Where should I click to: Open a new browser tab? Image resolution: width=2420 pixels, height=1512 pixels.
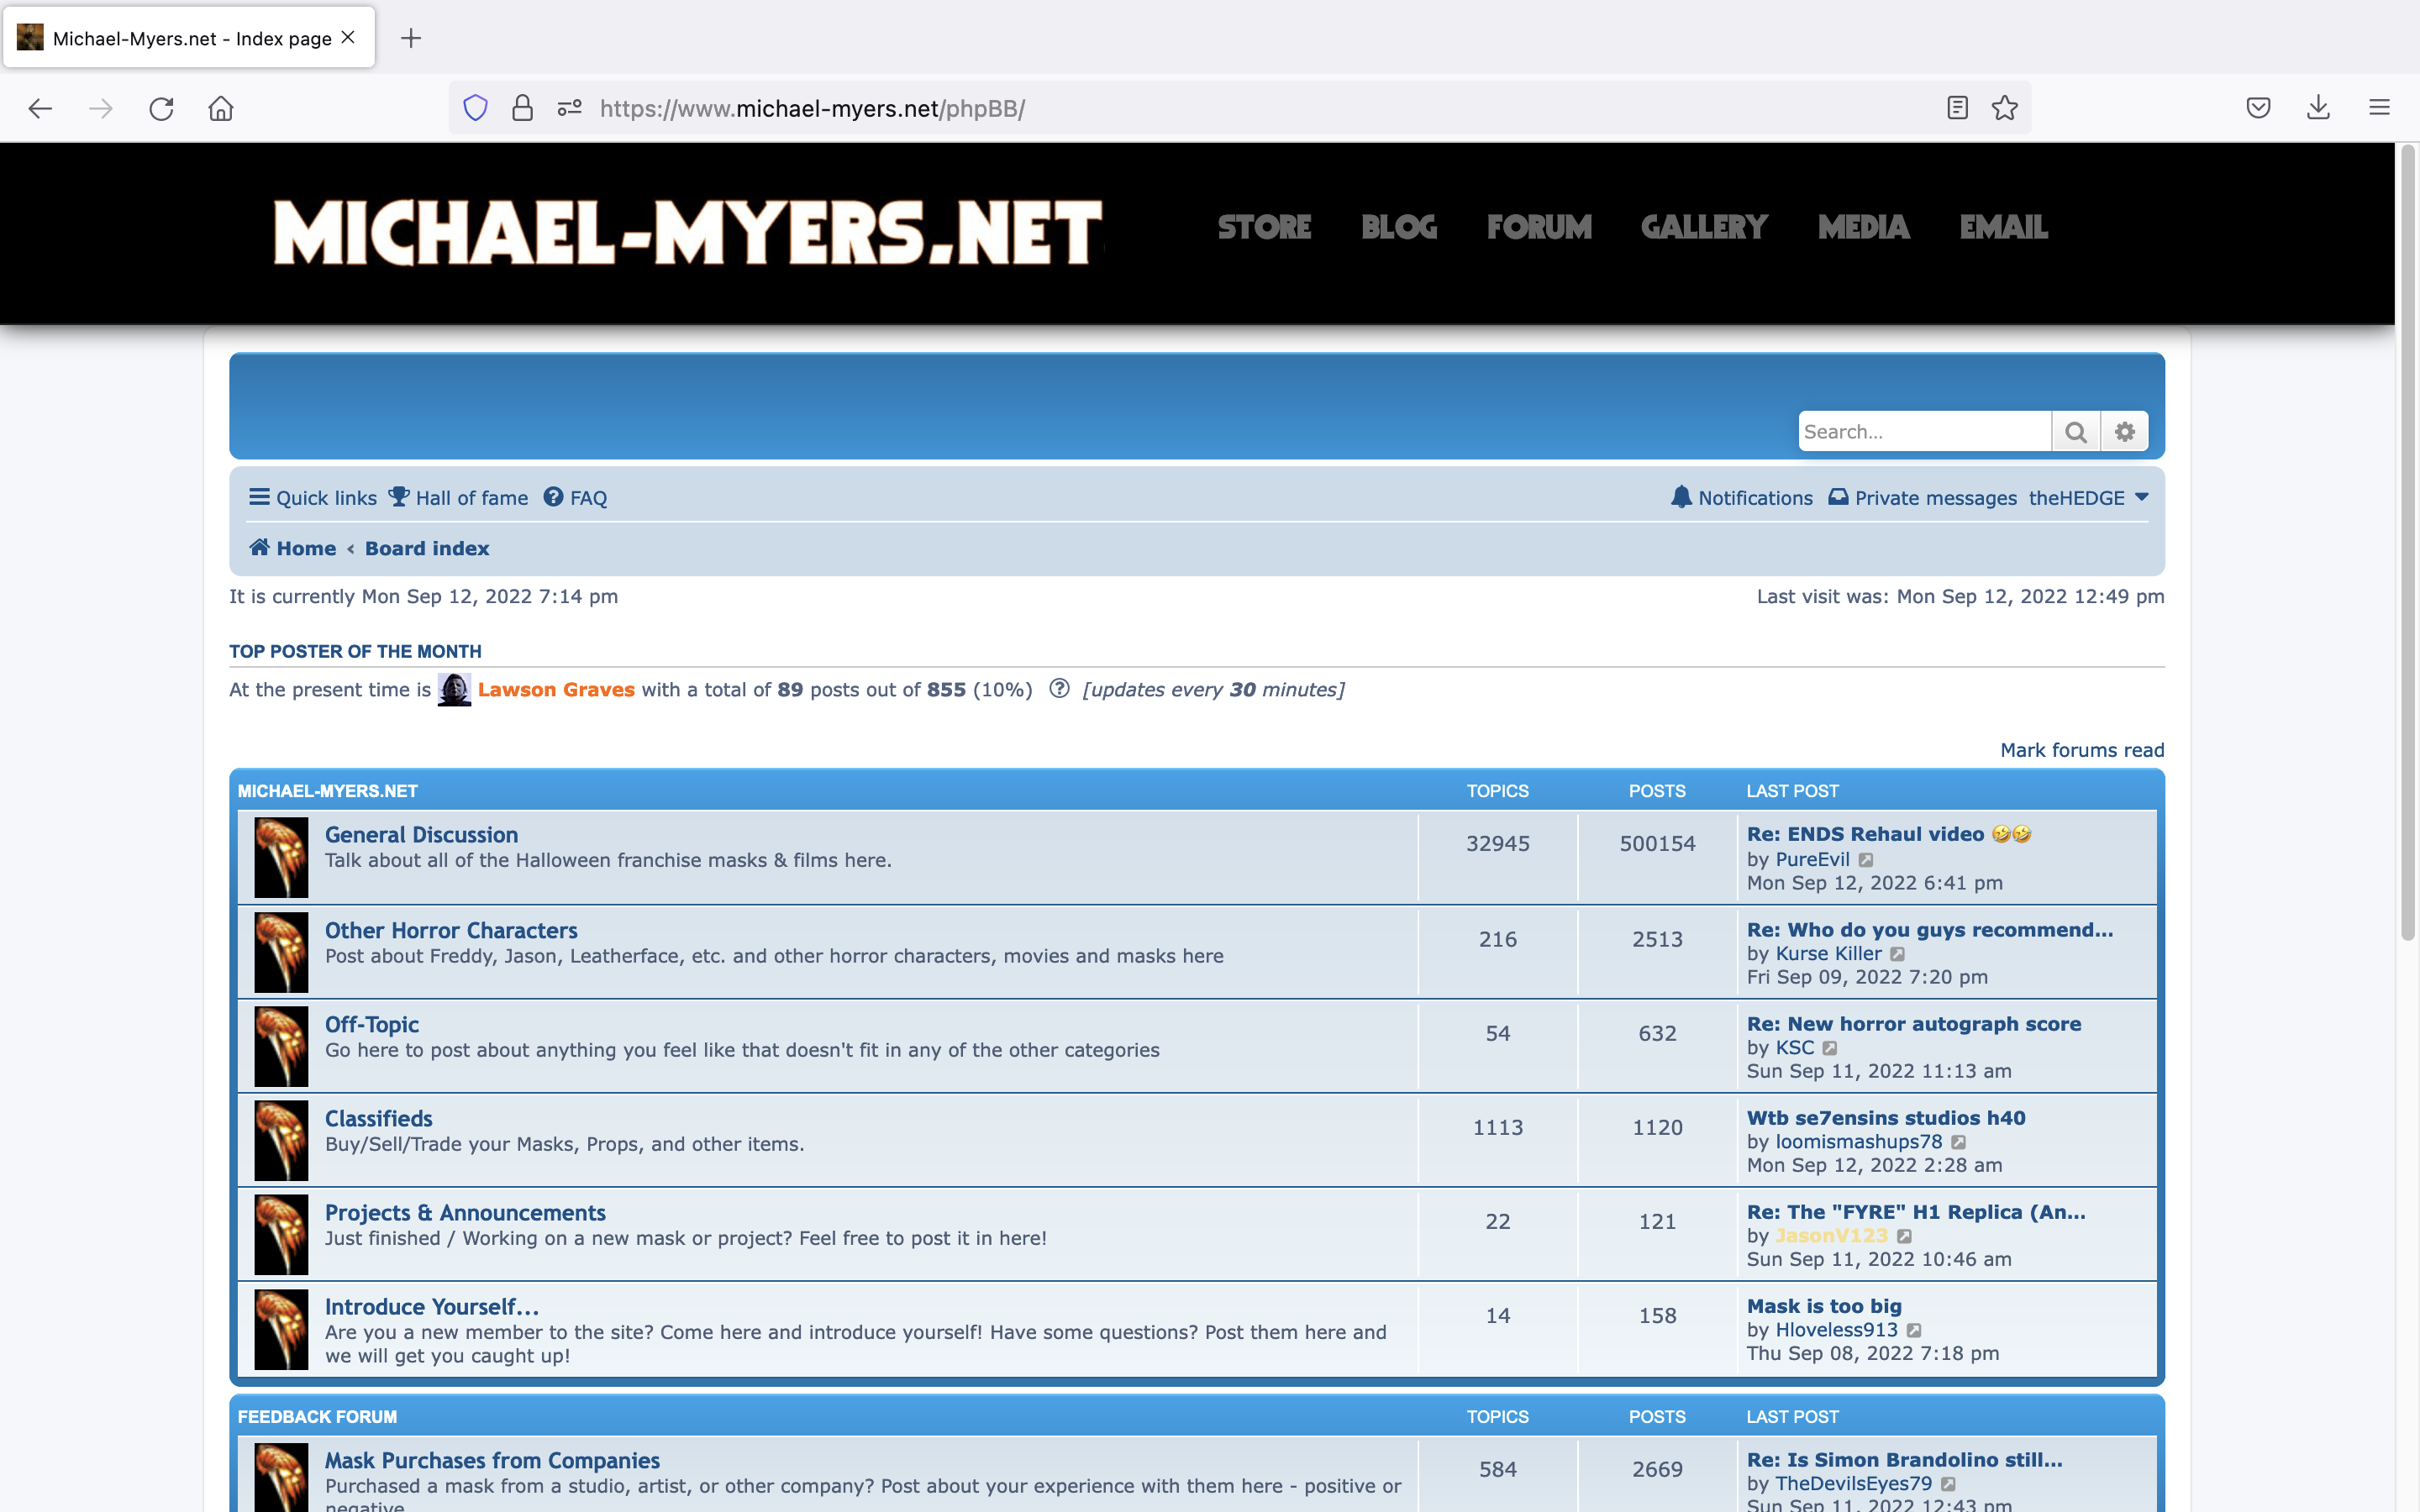click(x=411, y=38)
